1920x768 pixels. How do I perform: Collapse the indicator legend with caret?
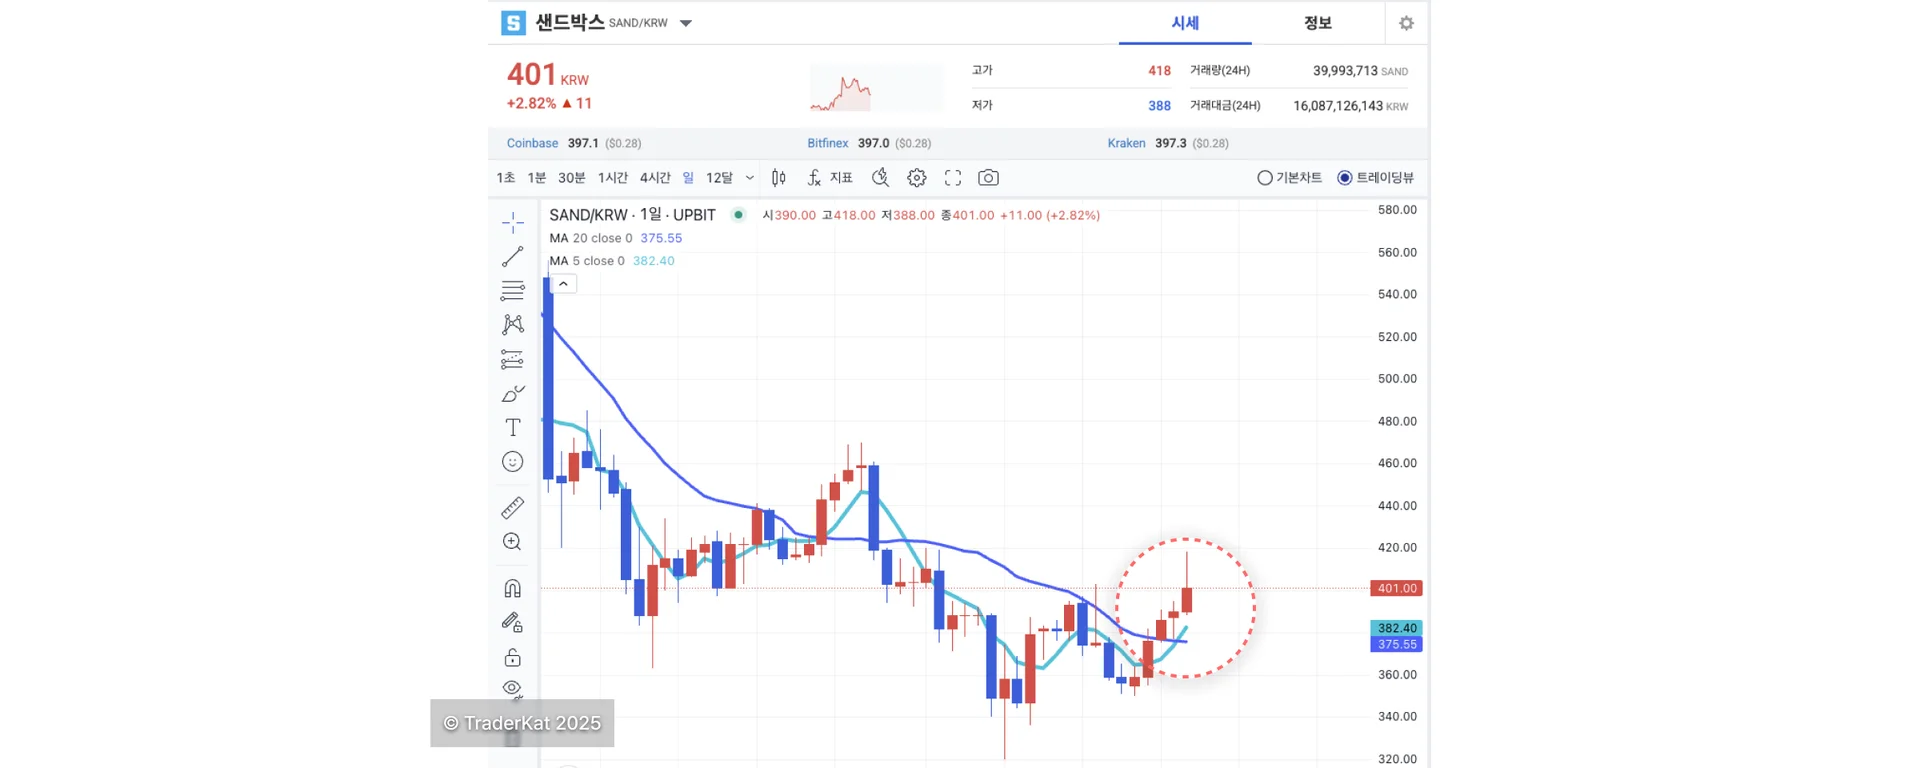[x=564, y=284]
